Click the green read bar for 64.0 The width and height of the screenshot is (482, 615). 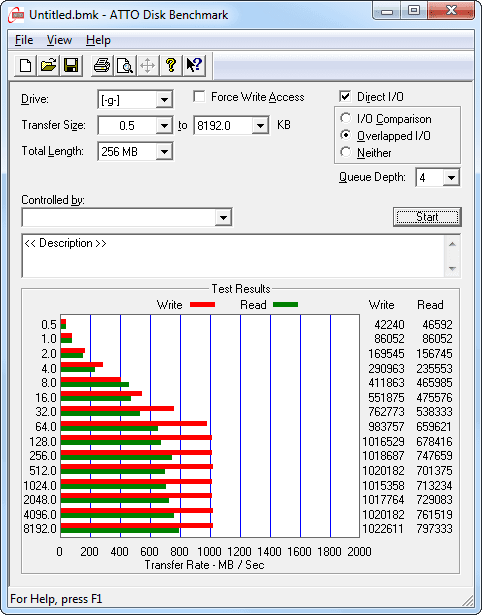(x=109, y=428)
